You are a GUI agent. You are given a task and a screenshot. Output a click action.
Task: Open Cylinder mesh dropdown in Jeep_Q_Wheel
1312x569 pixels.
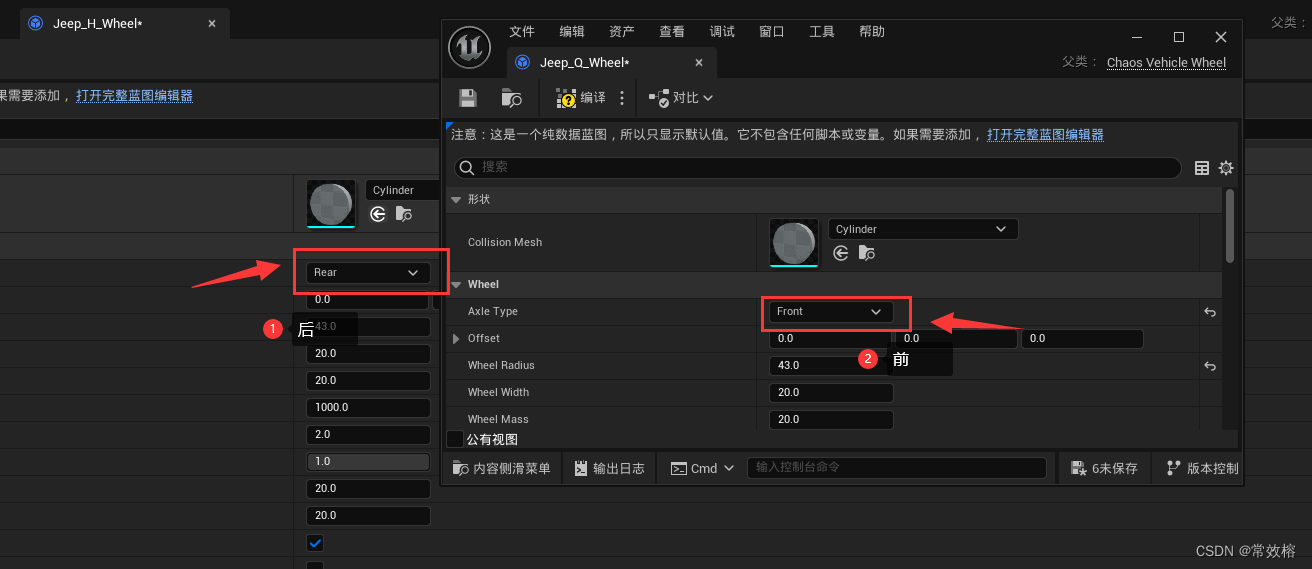click(923, 229)
